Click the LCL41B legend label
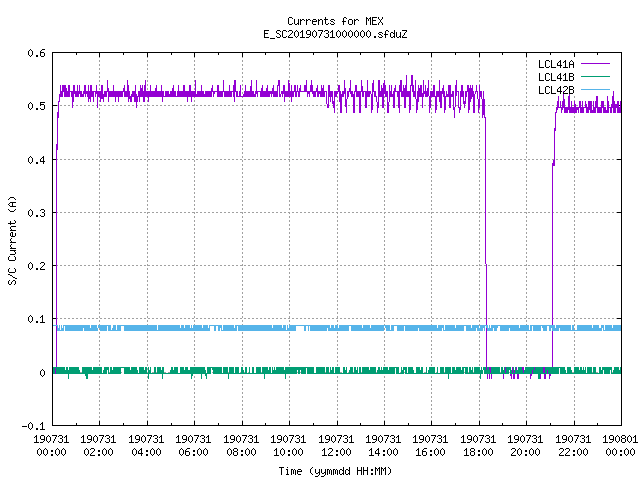Viewport: 640px width, 480px height. coord(556,77)
